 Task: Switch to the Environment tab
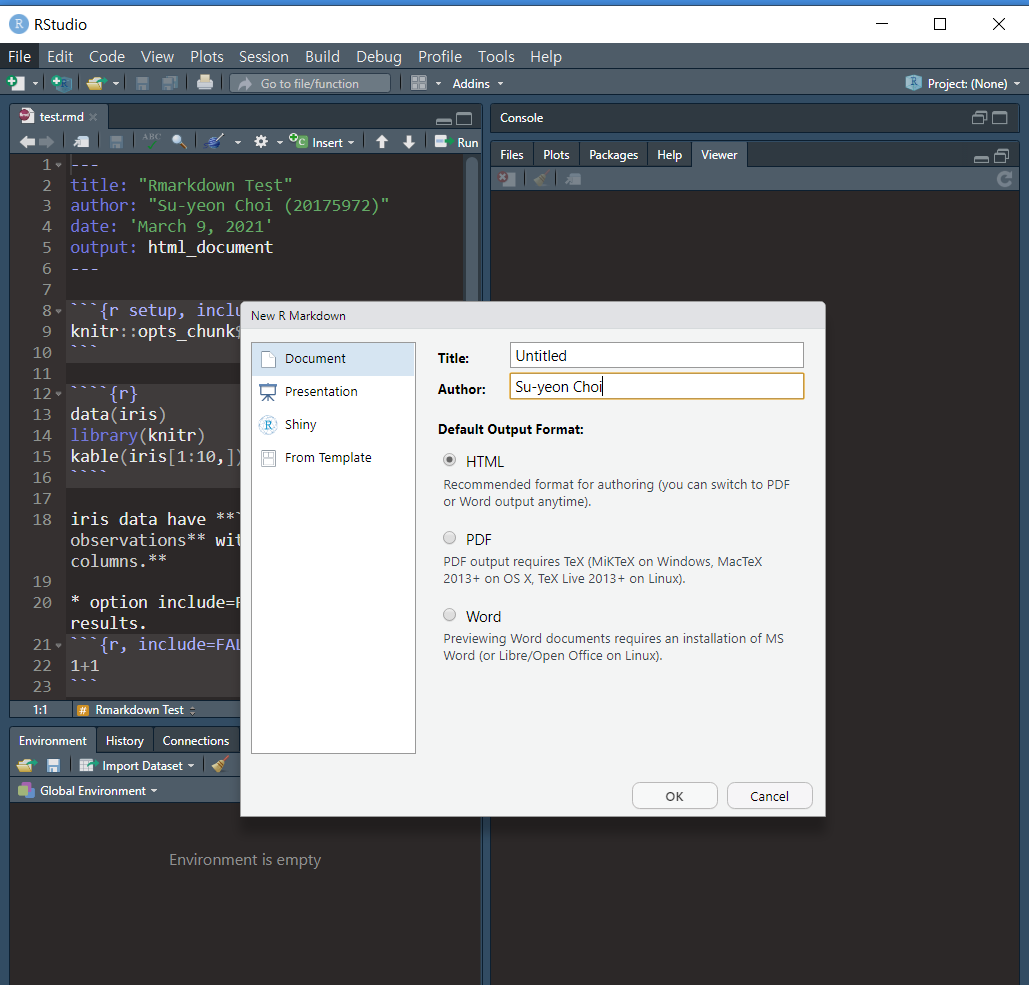(x=52, y=741)
